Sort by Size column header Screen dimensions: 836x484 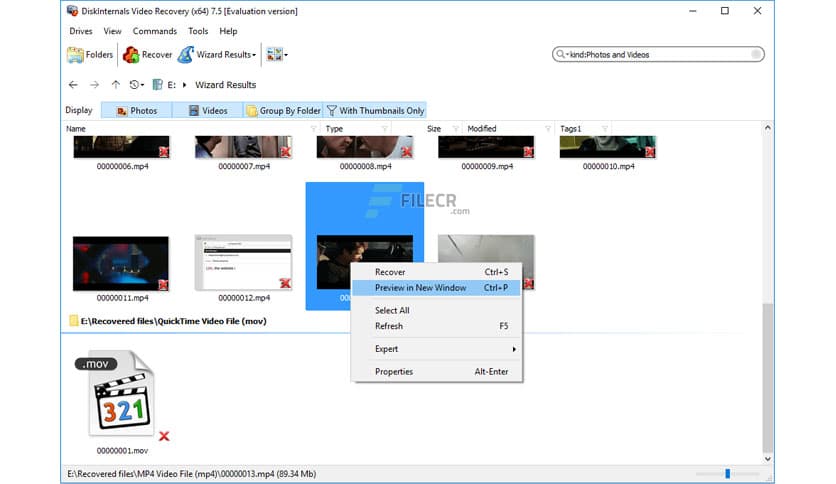pyautogui.click(x=434, y=128)
